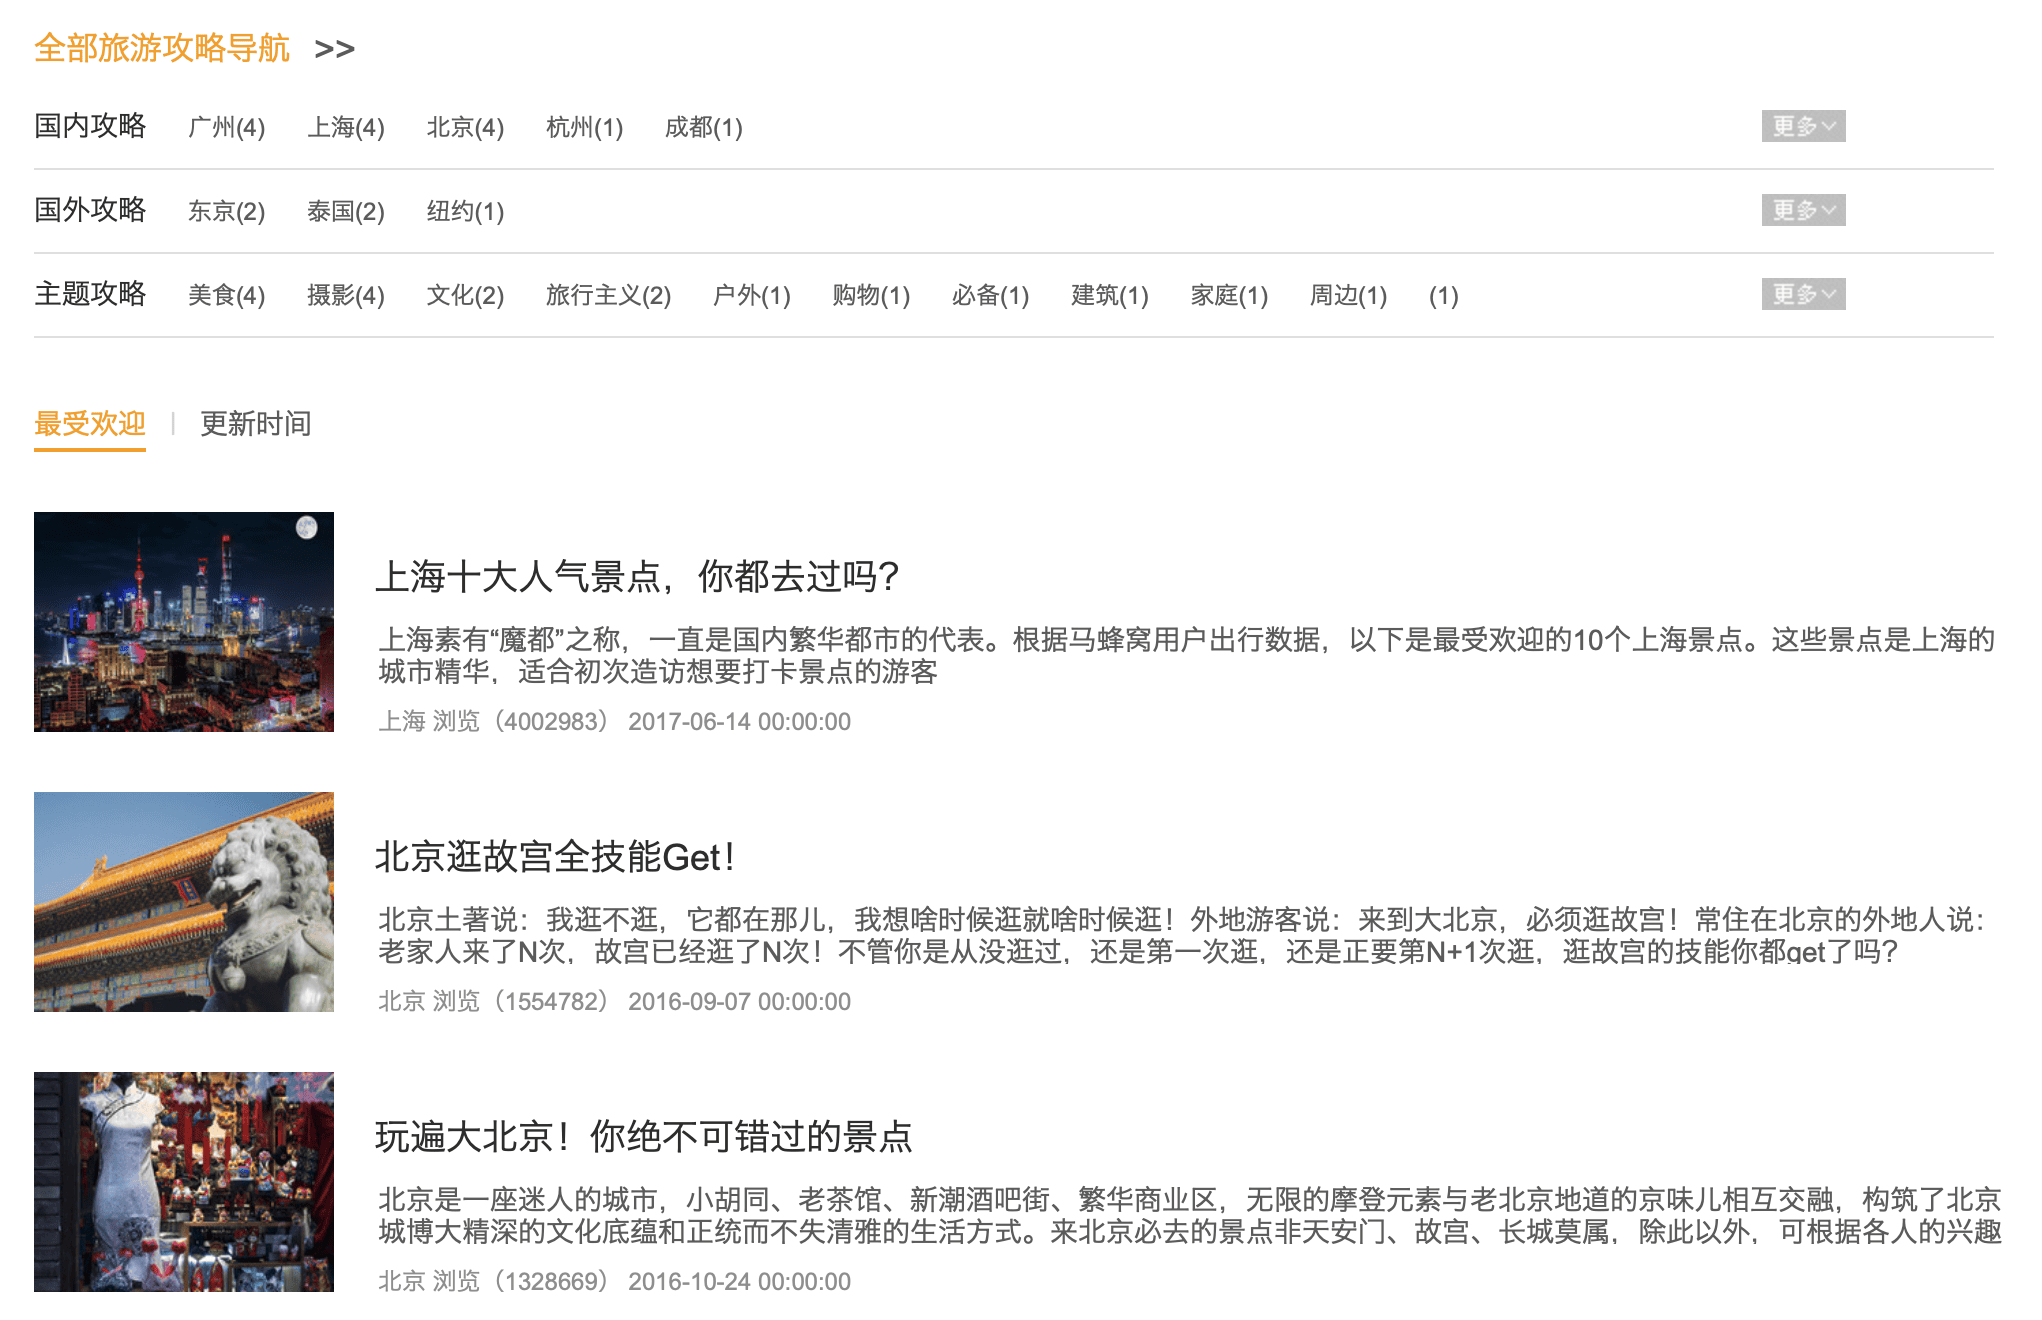This screenshot has width=2042, height=1320.
Task: Filter by 上海(4) domestic guides
Action: click(345, 127)
